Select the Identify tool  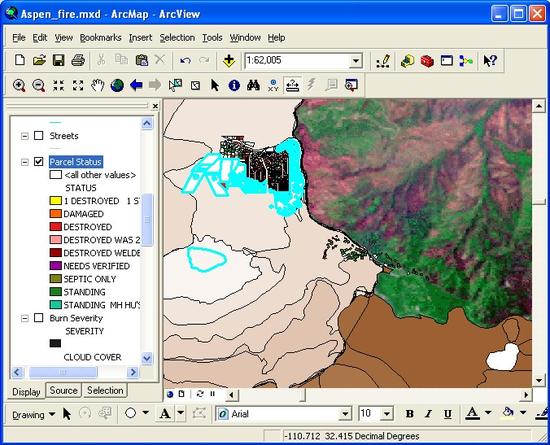234,85
